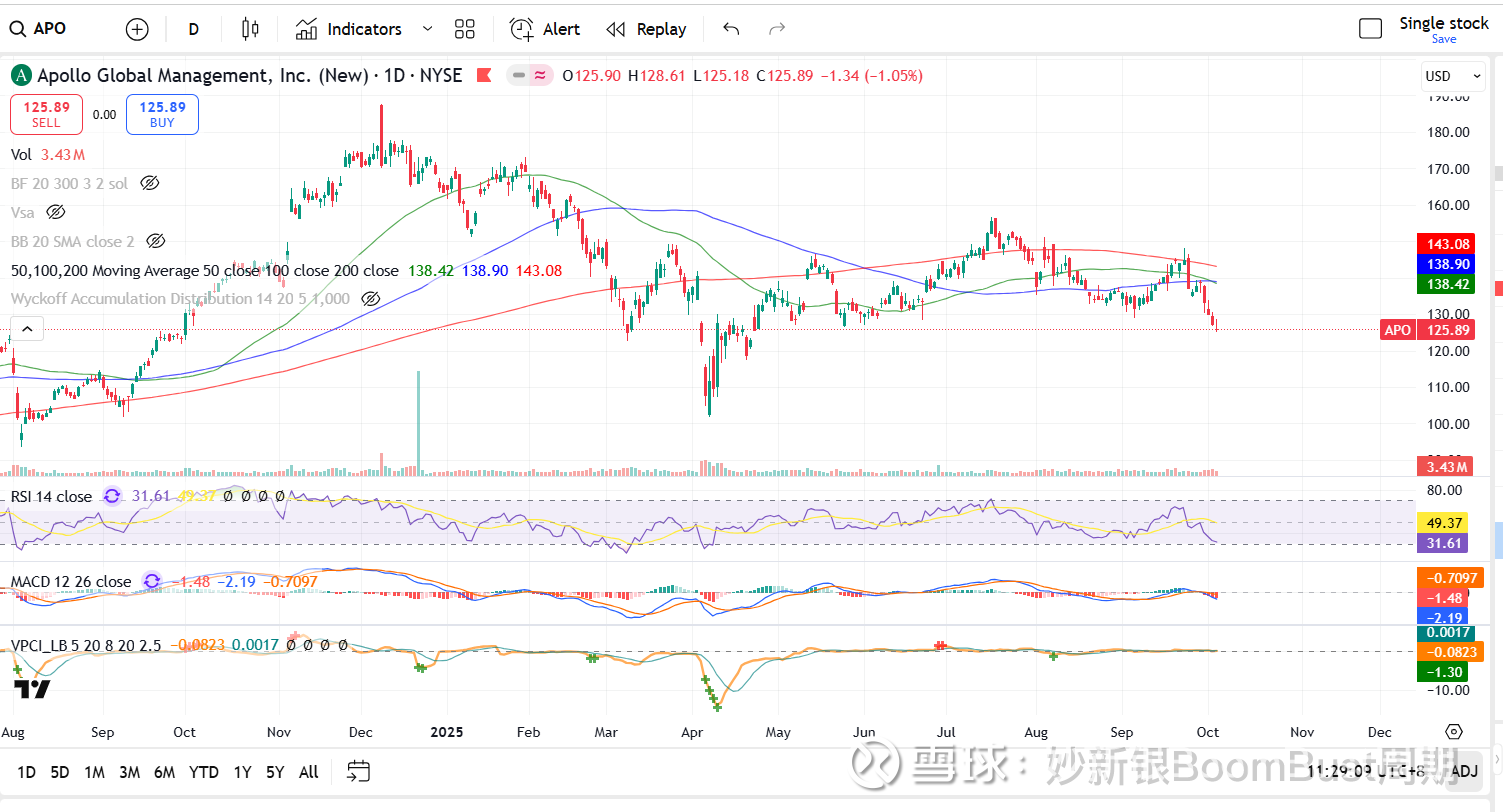The width and height of the screenshot is (1503, 812).
Task: Redo the last chart action
Action: point(777,29)
